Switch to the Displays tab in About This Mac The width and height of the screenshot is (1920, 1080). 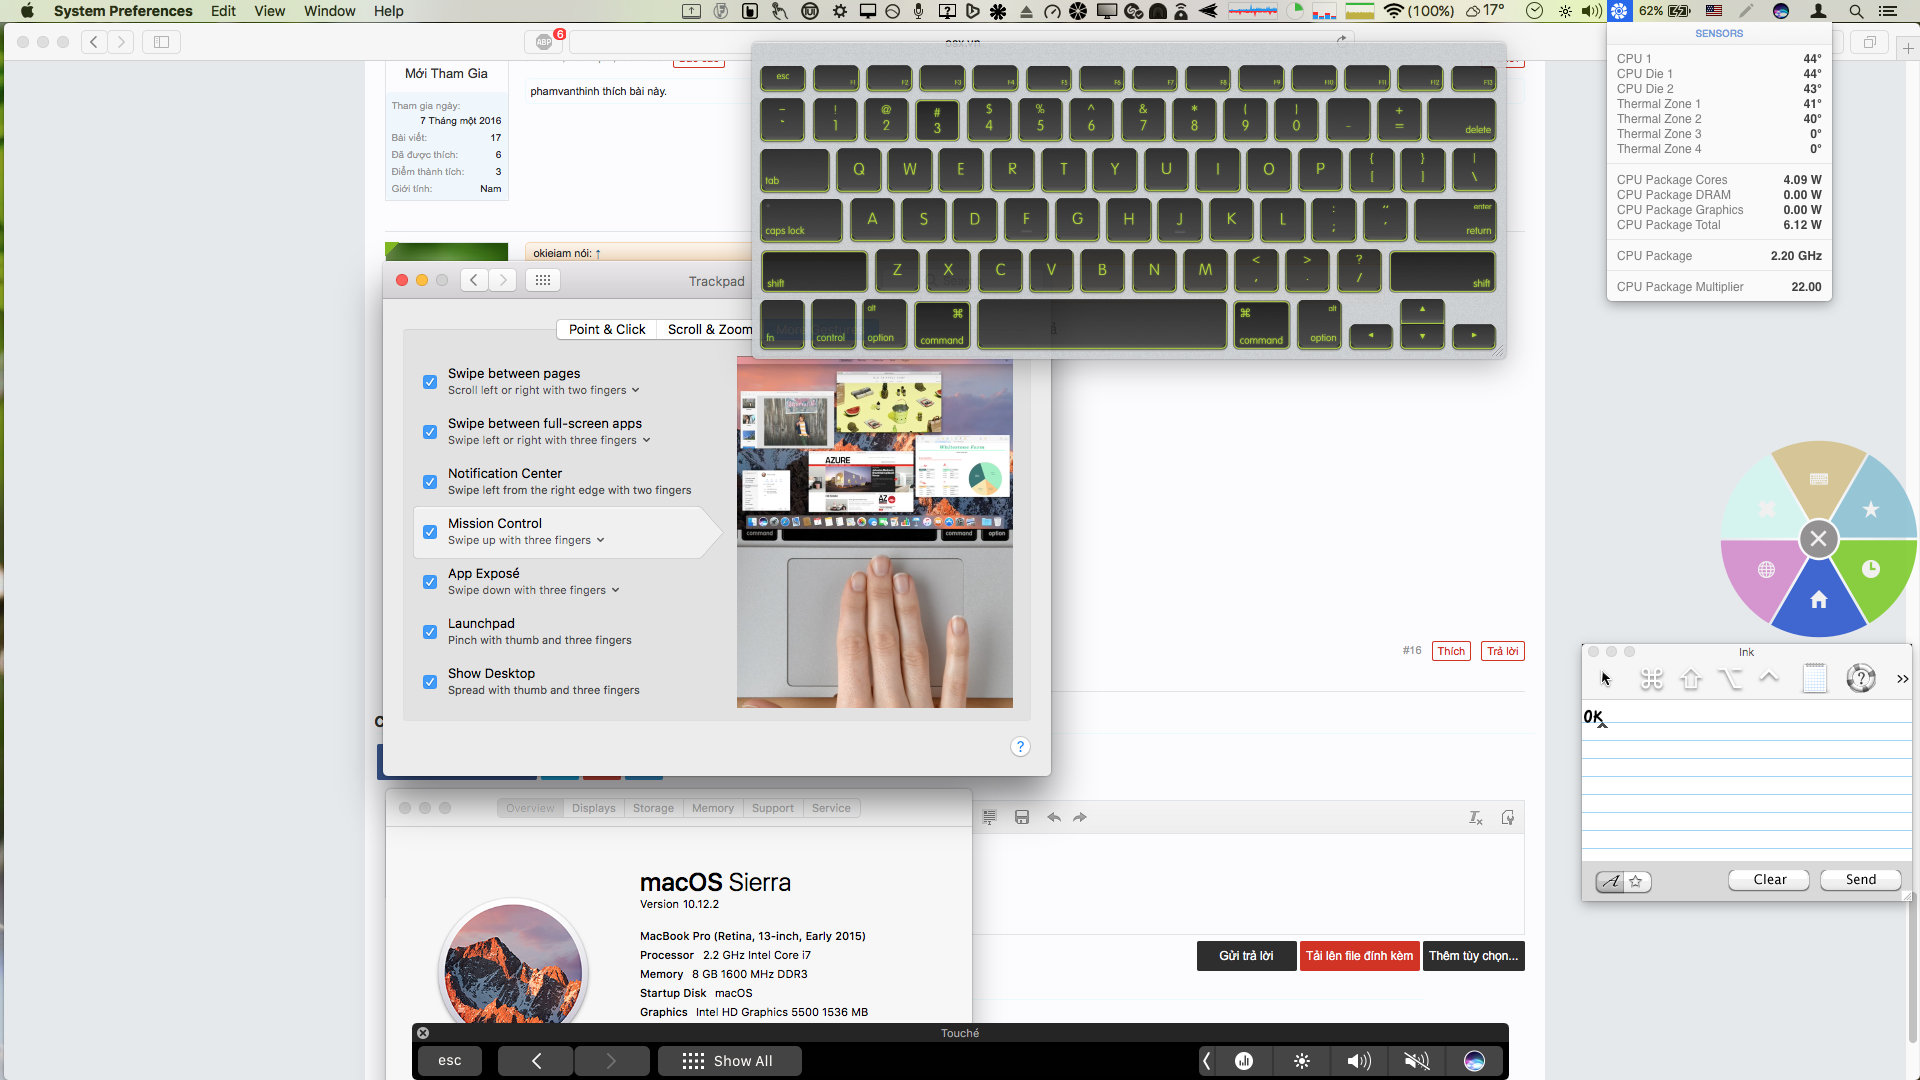(592, 807)
